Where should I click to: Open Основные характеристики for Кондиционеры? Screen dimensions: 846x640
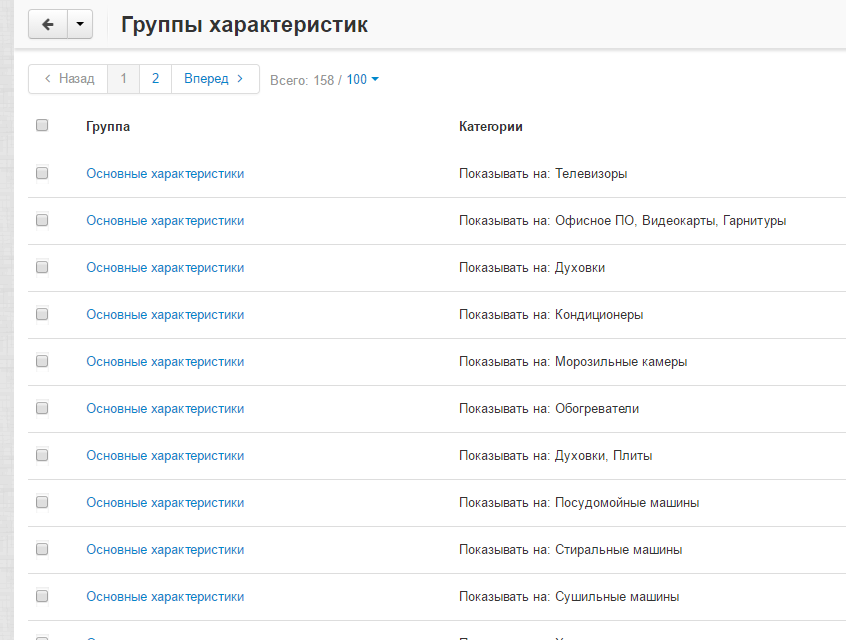click(165, 315)
